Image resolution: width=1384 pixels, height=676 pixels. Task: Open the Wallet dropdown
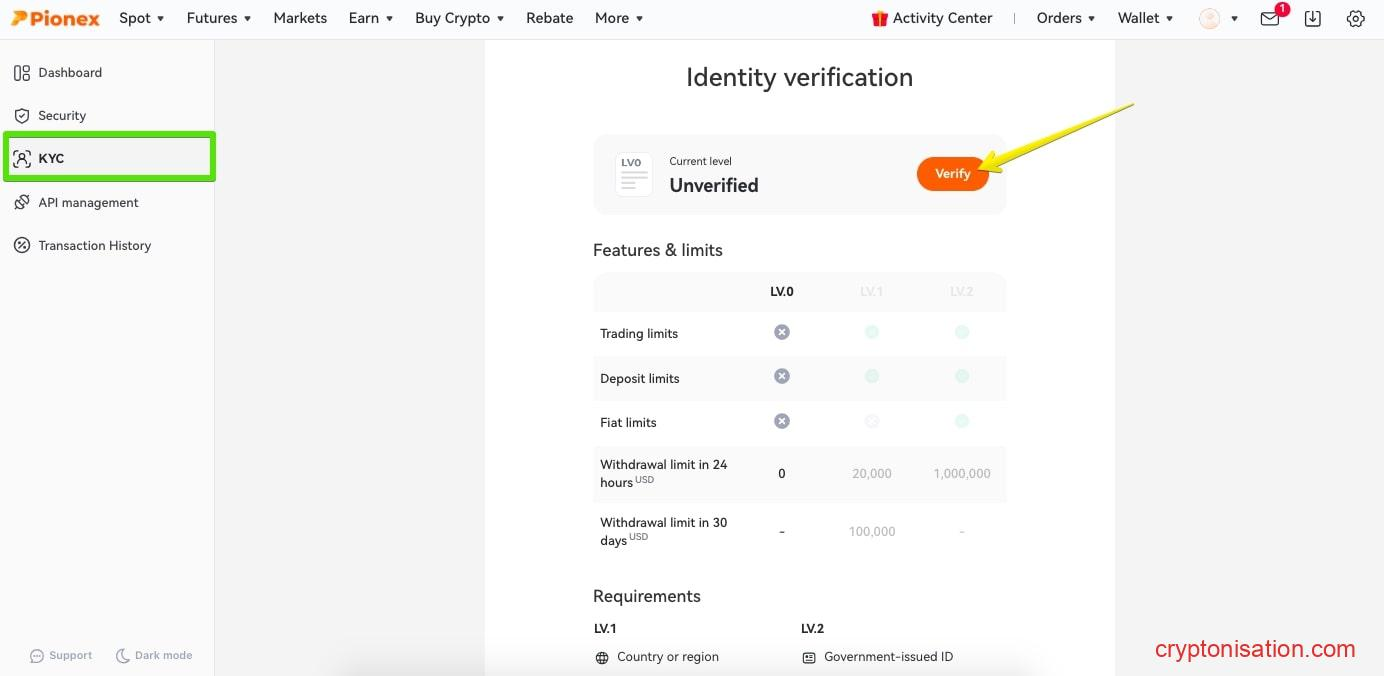click(x=1145, y=18)
